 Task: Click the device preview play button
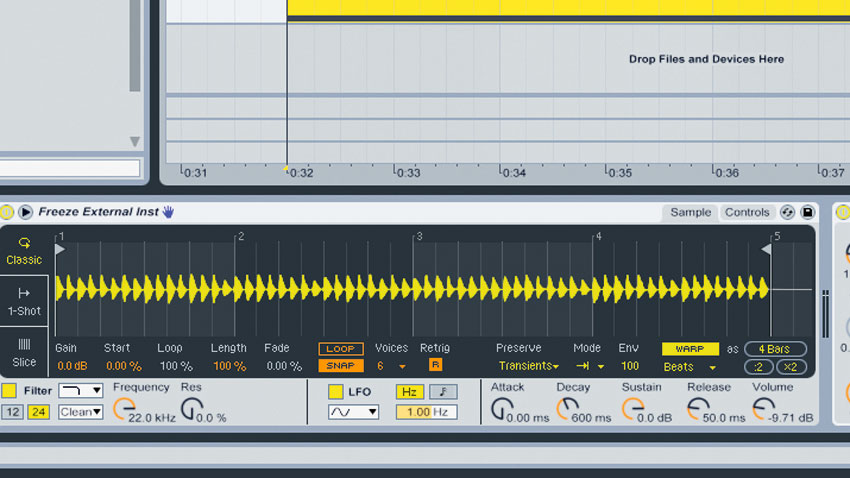(25, 212)
